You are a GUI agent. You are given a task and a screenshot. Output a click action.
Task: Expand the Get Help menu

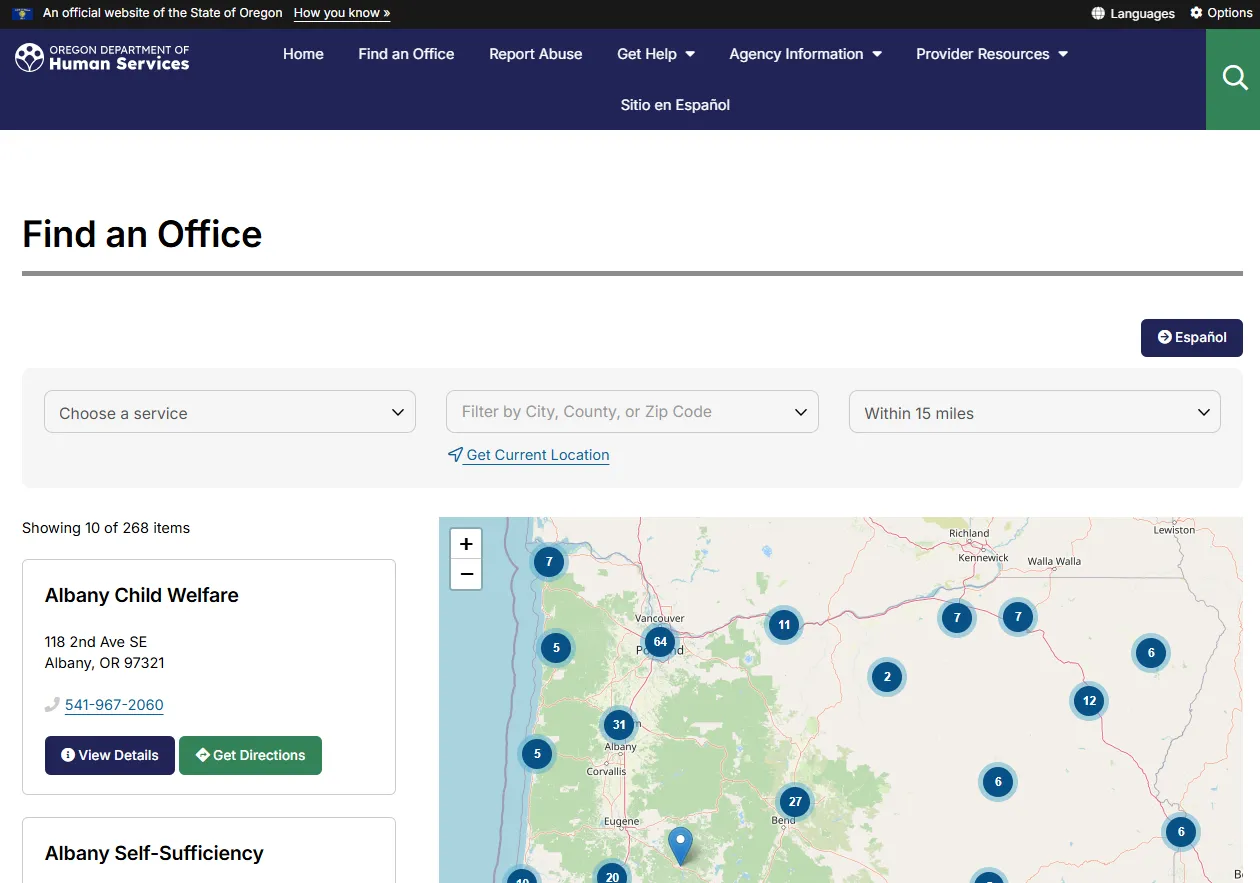pyautogui.click(x=656, y=54)
